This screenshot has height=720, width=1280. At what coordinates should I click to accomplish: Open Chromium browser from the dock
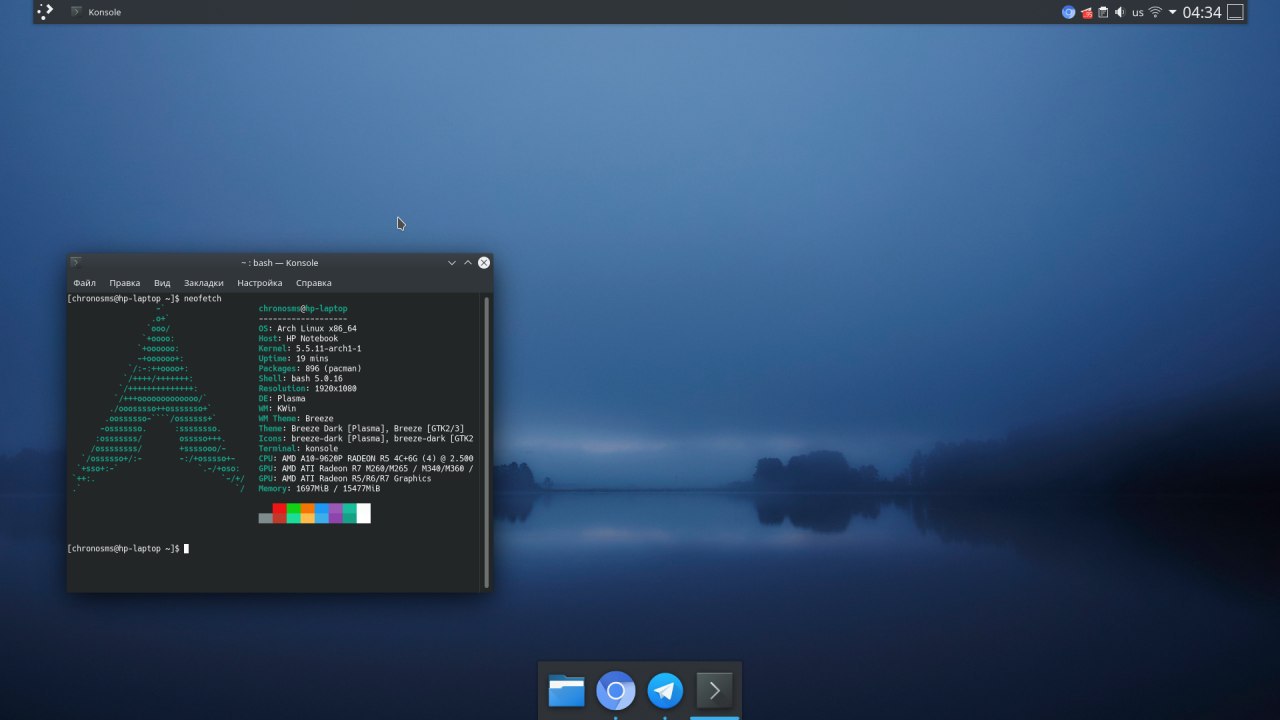click(x=616, y=690)
